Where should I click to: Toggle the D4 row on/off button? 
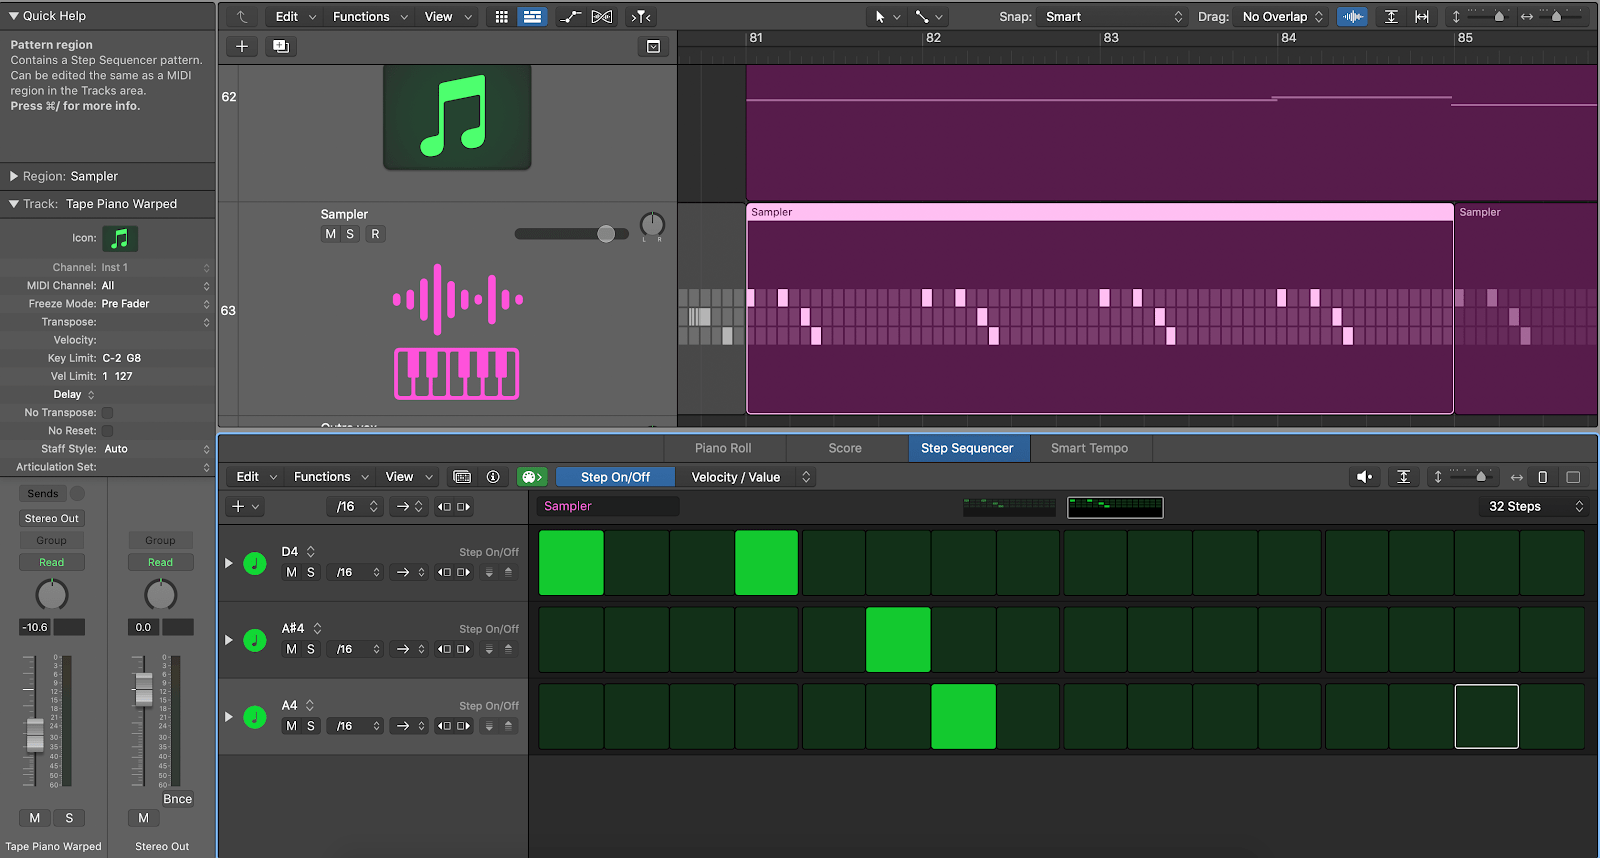coord(255,563)
